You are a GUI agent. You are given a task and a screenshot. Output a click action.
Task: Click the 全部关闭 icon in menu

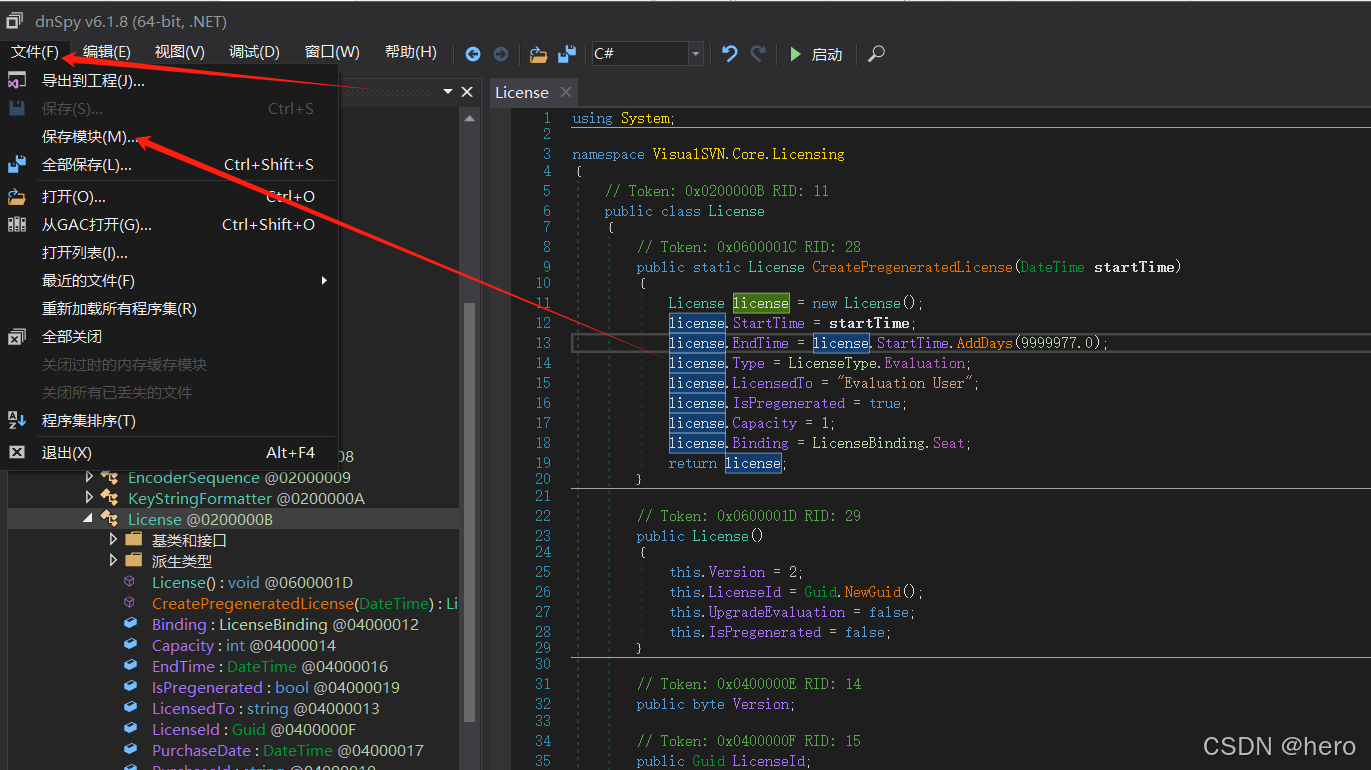coord(17,337)
